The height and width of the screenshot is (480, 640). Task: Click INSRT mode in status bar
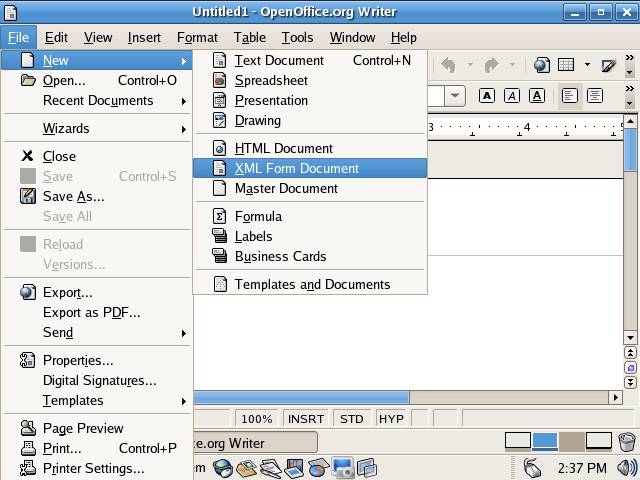[x=306, y=419]
